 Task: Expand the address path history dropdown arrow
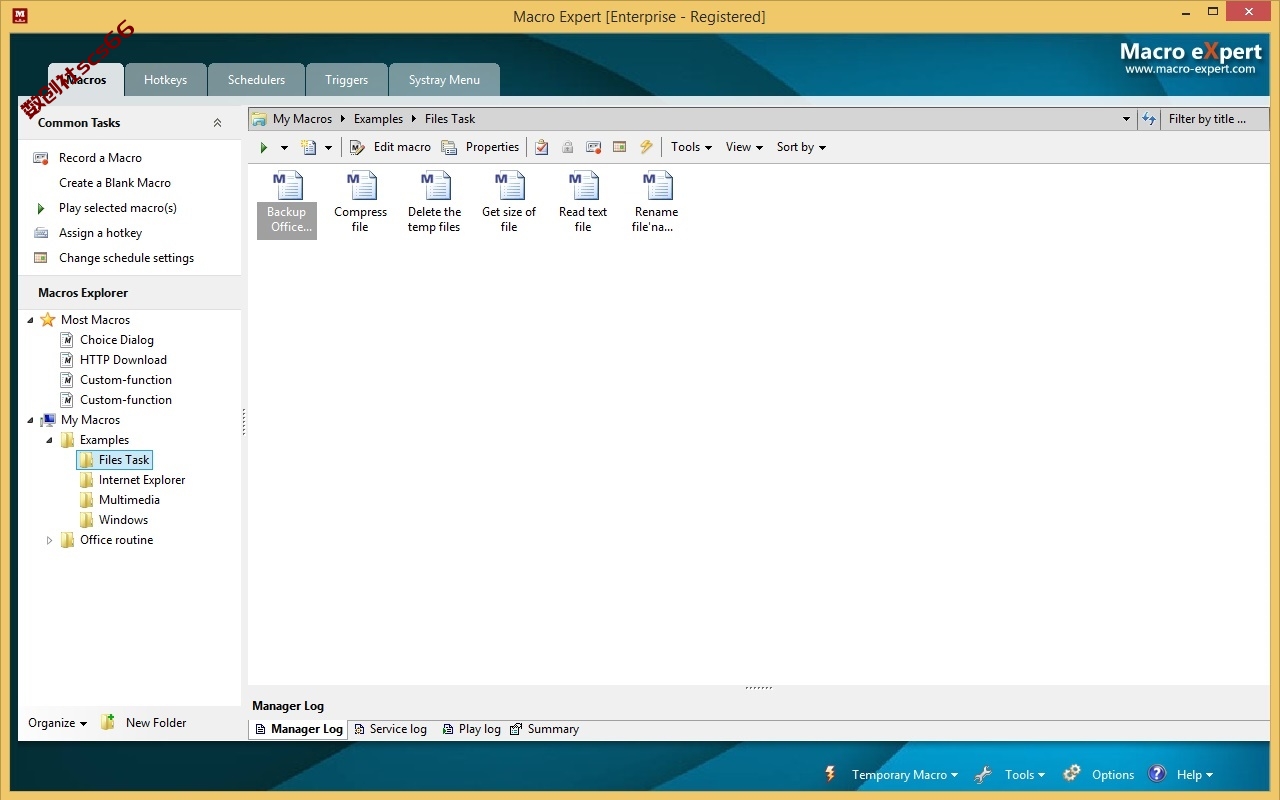[x=1127, y=119]
